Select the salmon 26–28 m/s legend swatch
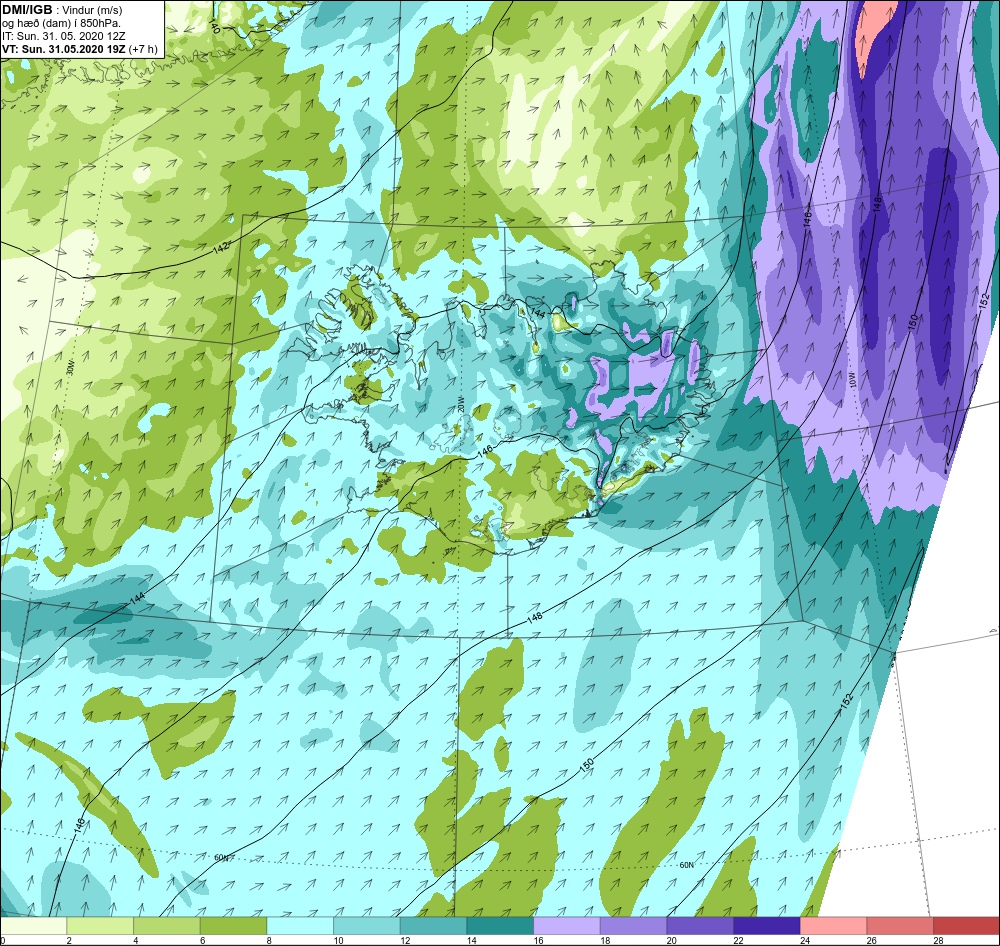 tap(899, 926)
